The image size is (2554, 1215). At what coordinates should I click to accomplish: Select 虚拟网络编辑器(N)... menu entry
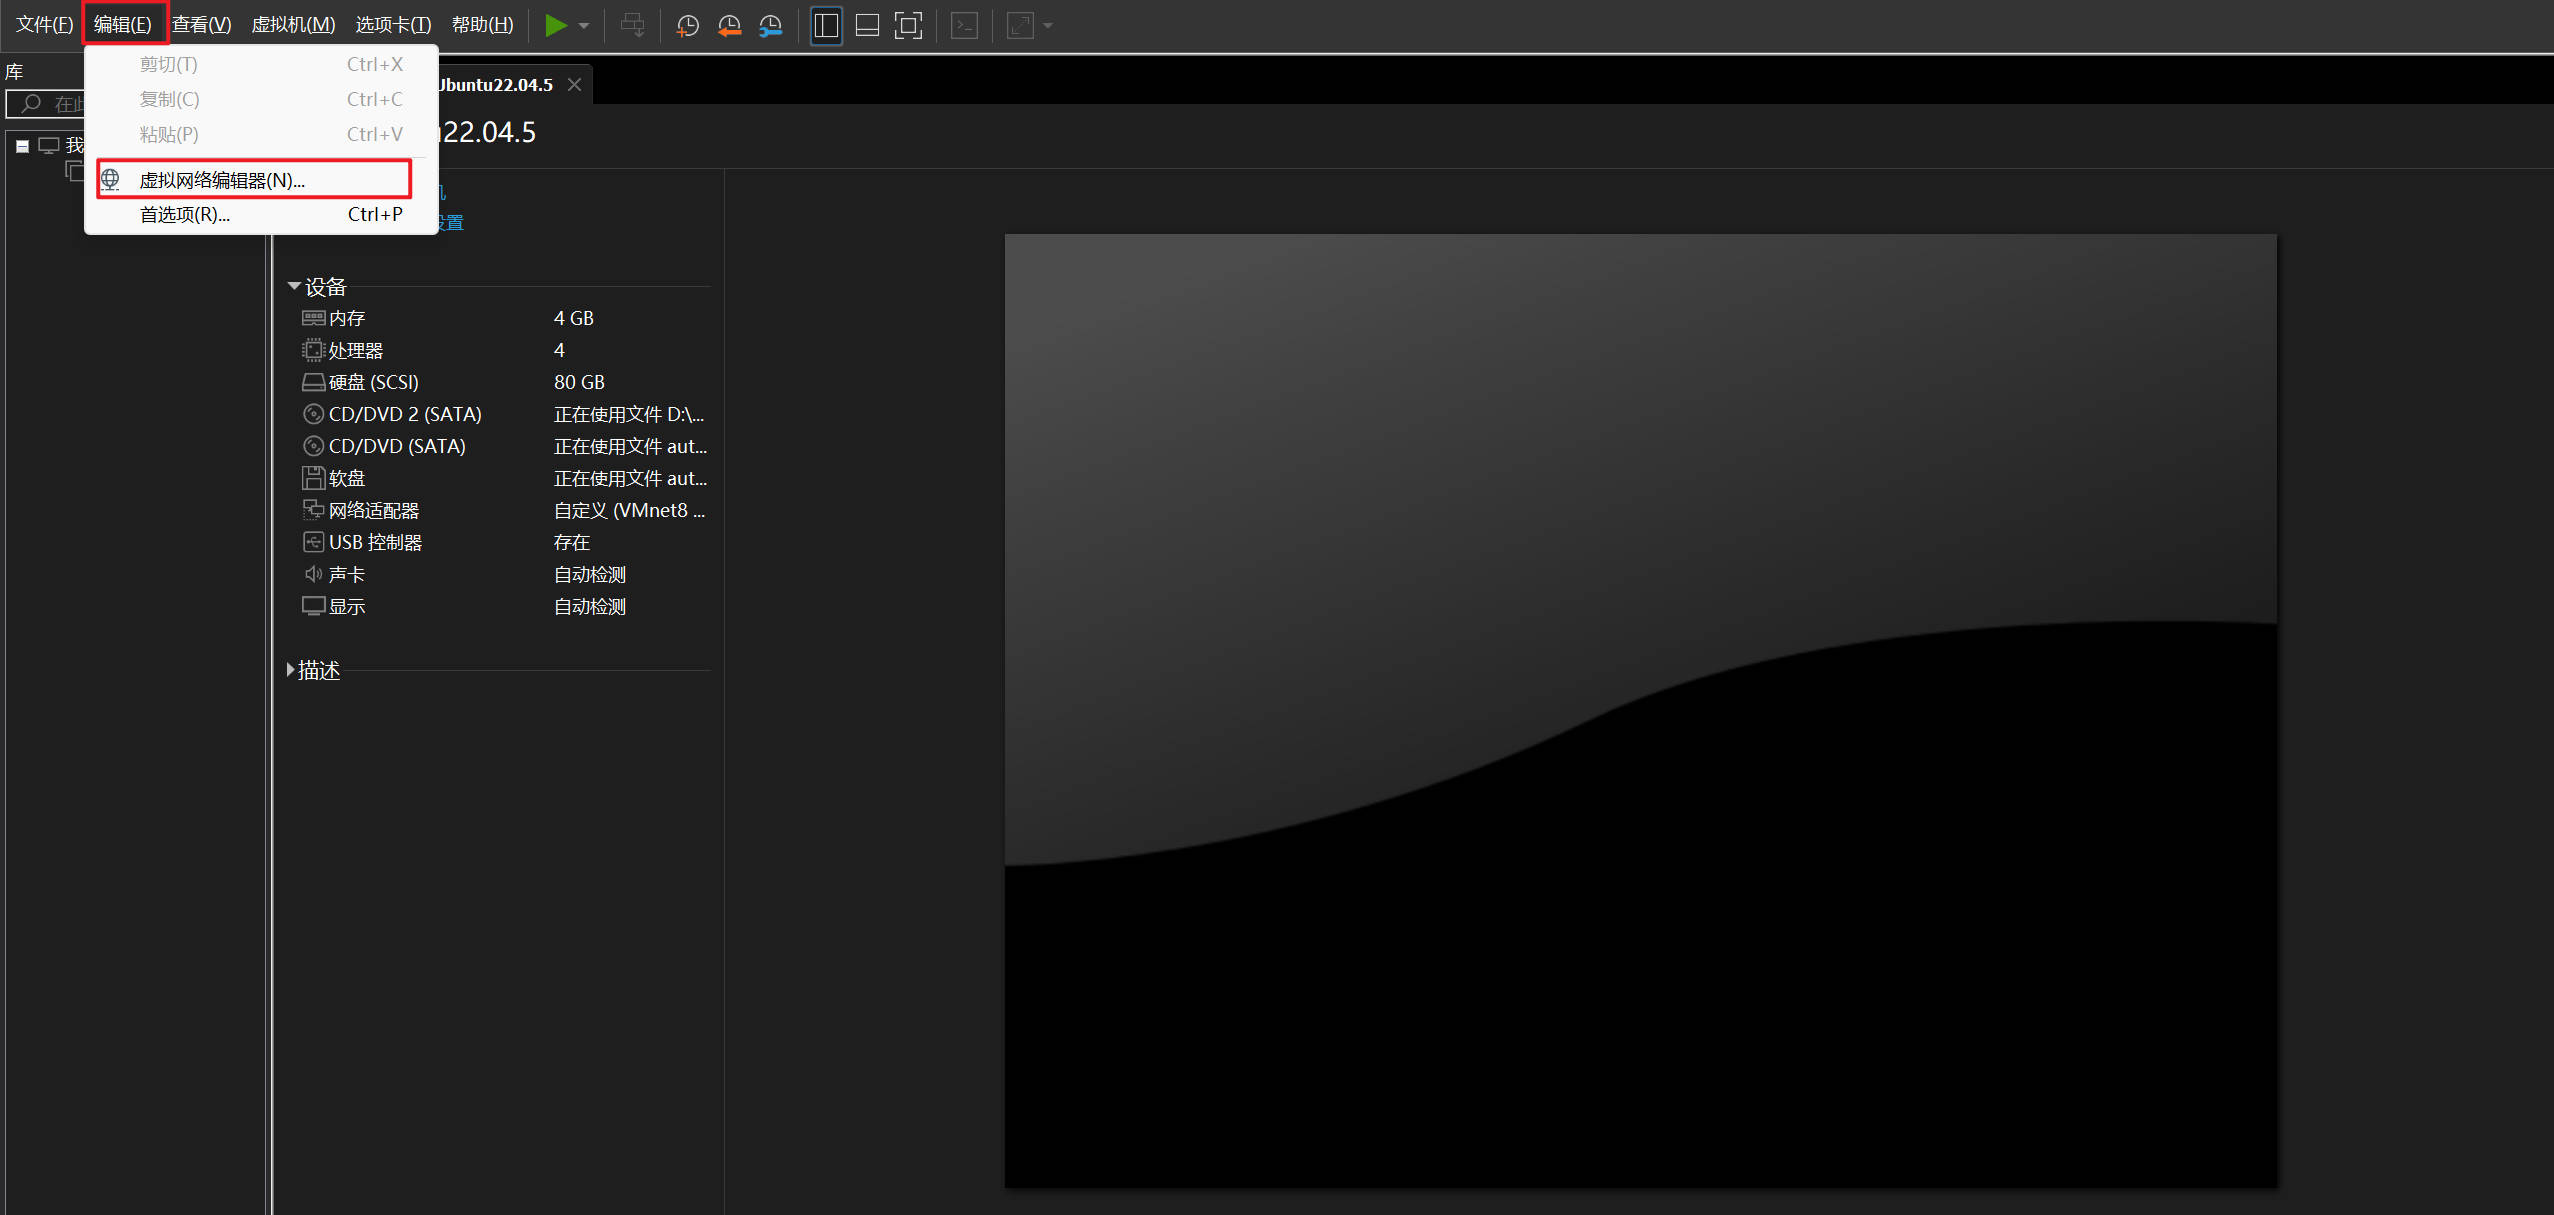[222, 180]
